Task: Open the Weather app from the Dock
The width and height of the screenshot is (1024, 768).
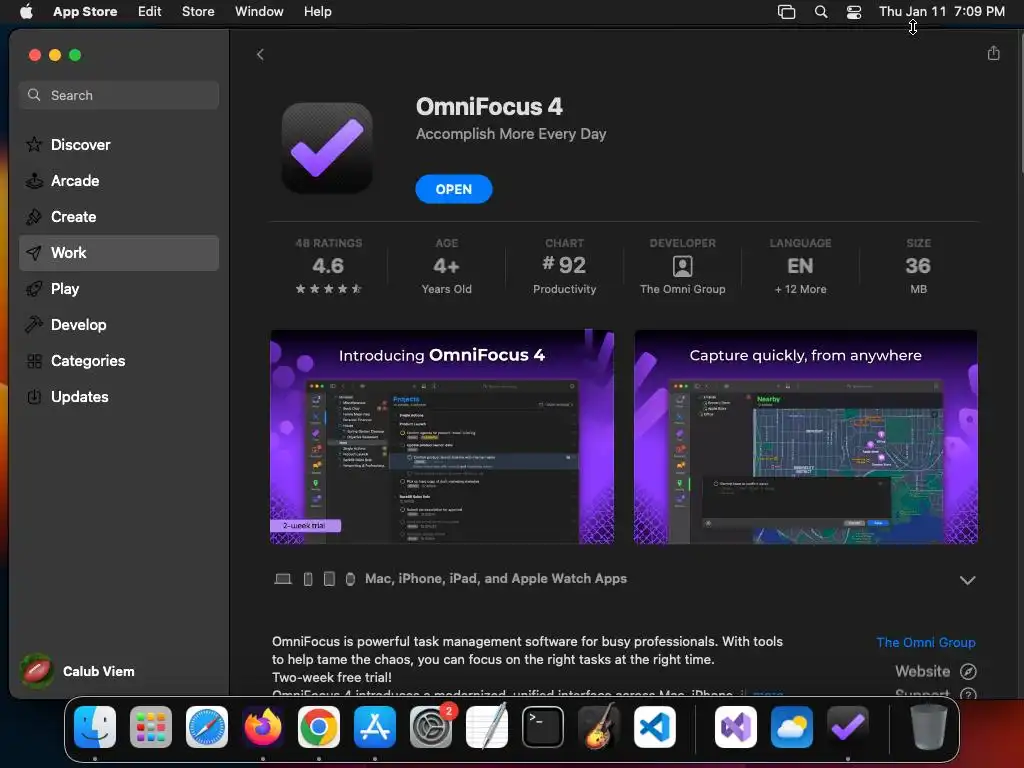Action: (792, 727)
